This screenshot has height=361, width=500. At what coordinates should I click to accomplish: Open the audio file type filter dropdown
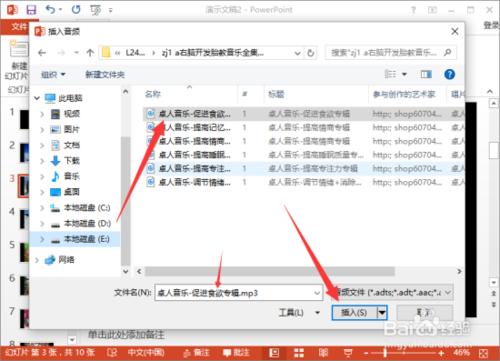[x=448, y=292]
